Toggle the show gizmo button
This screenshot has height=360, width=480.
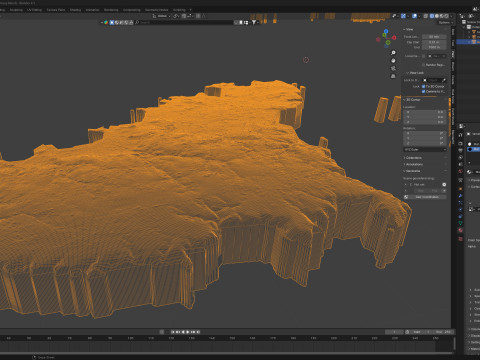pos(403,16)
